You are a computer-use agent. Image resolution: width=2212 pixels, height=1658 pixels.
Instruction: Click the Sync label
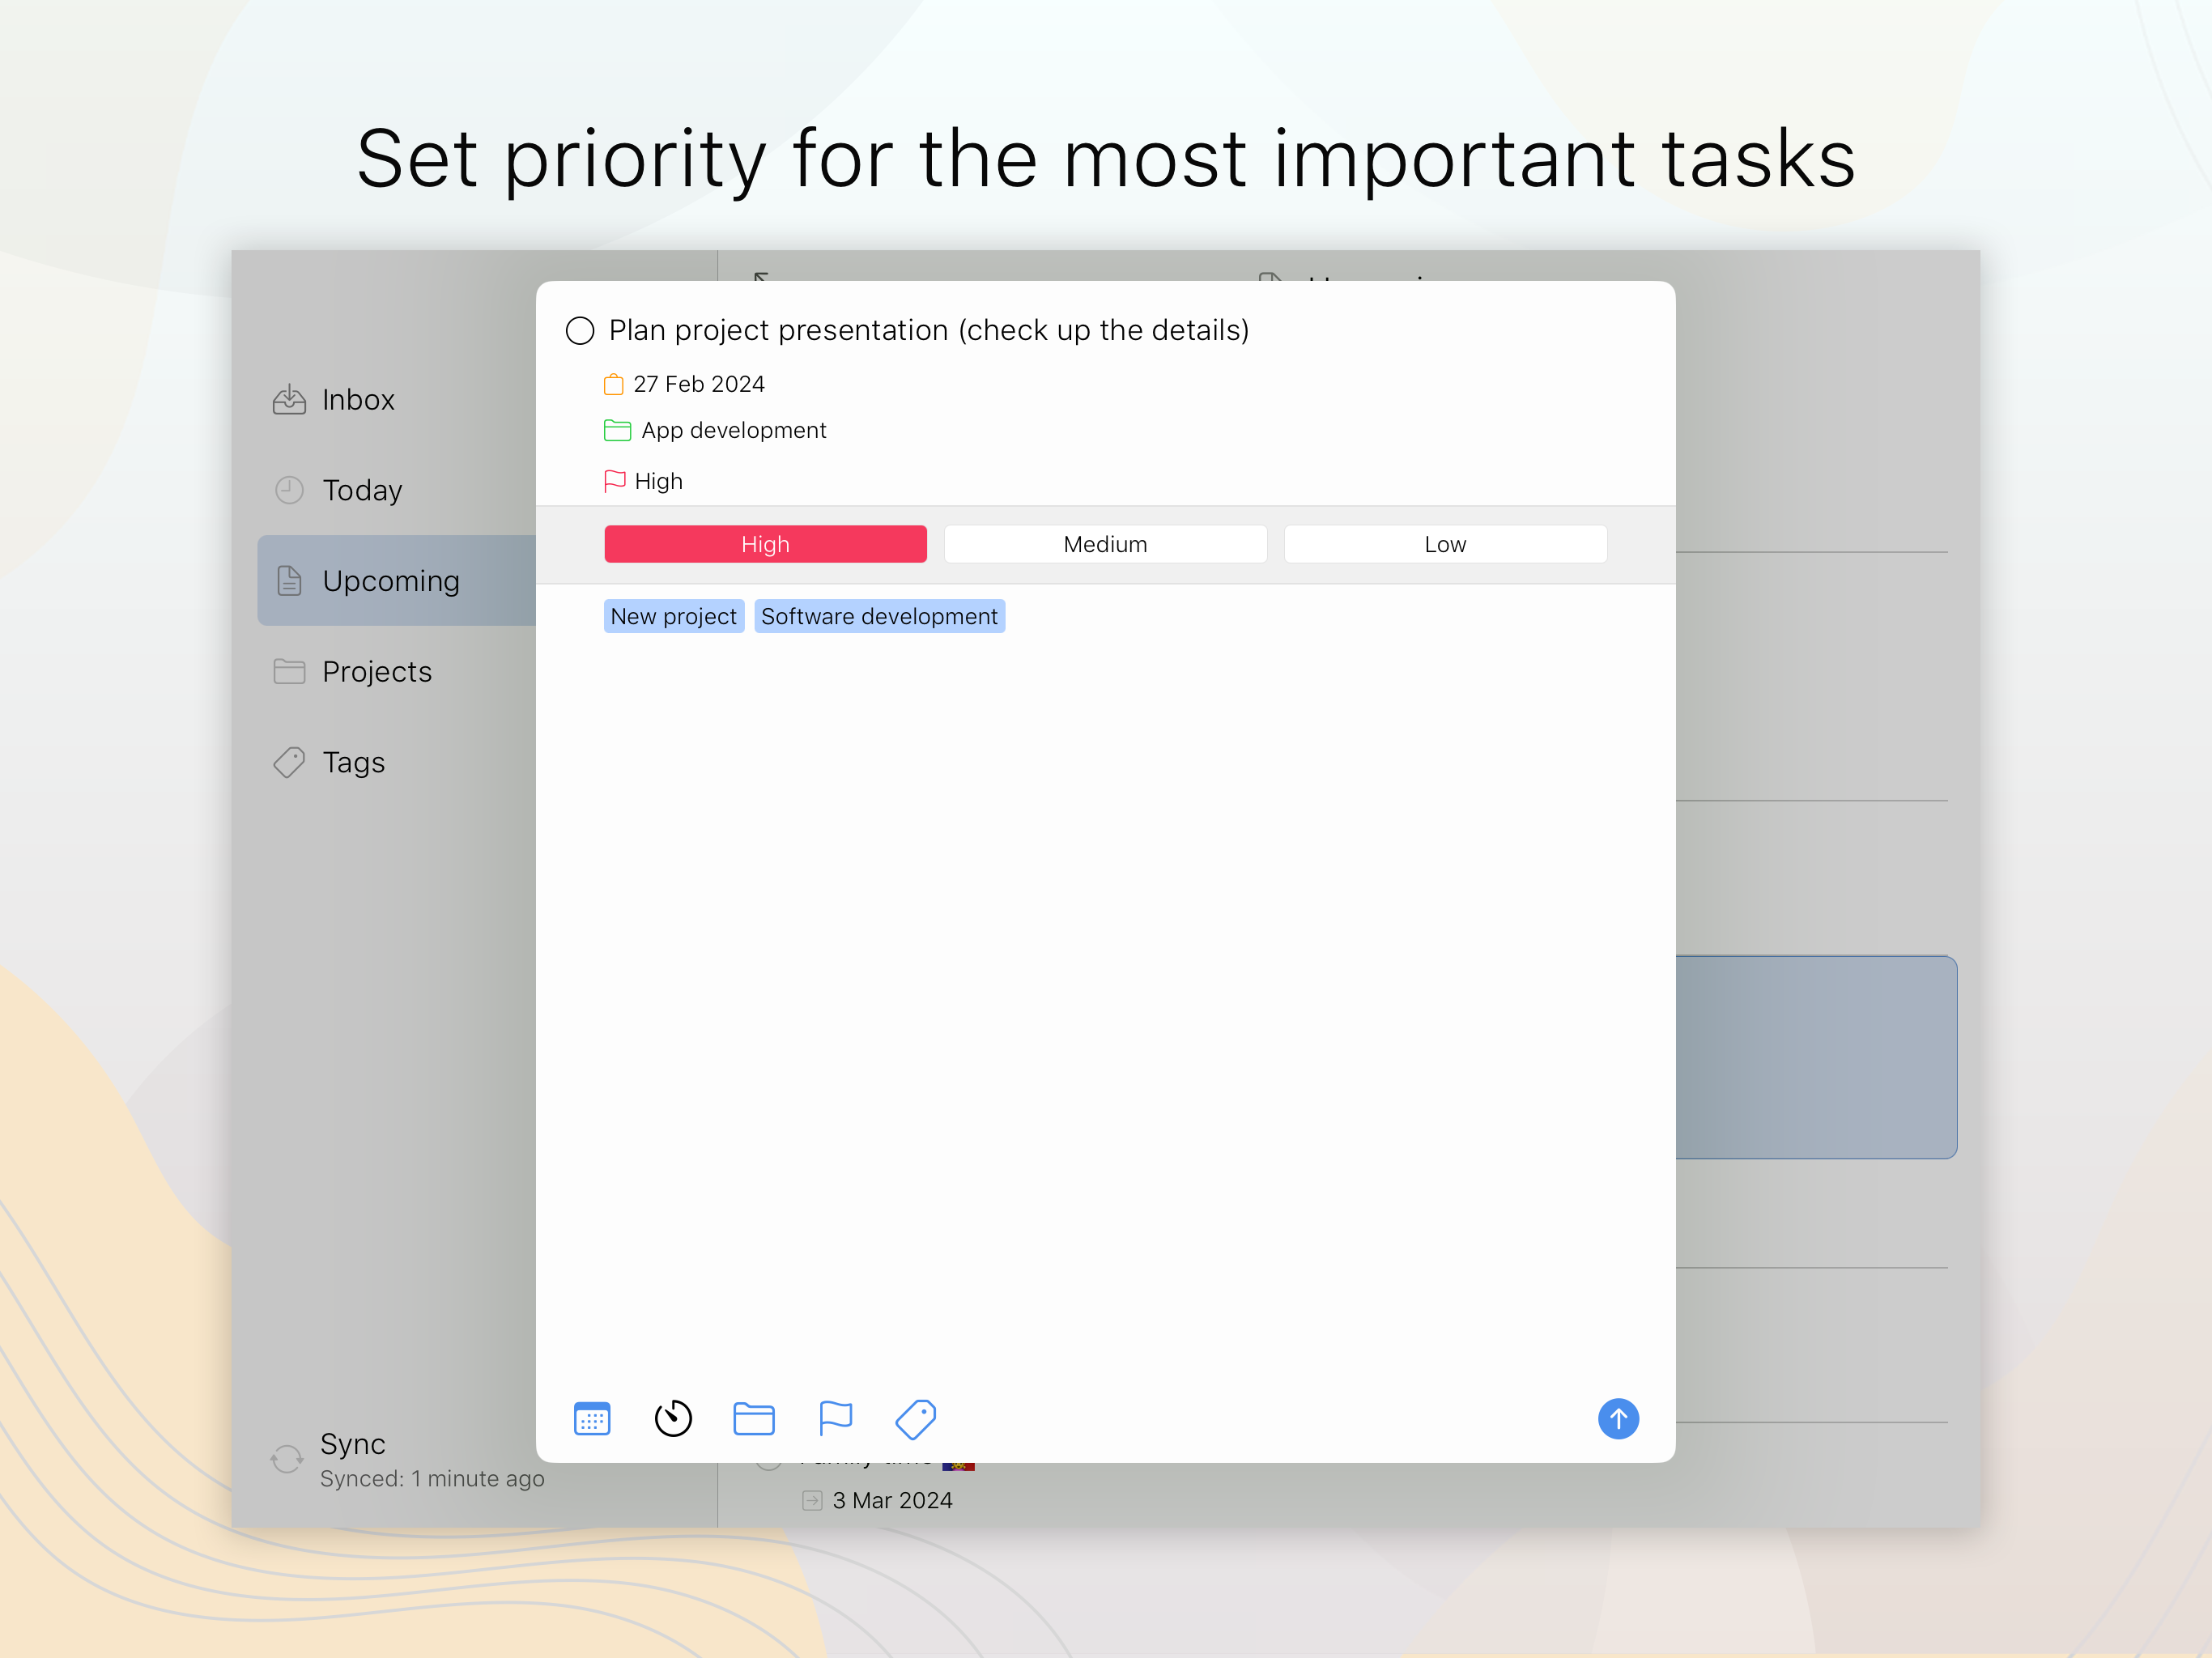[352, 1444]
